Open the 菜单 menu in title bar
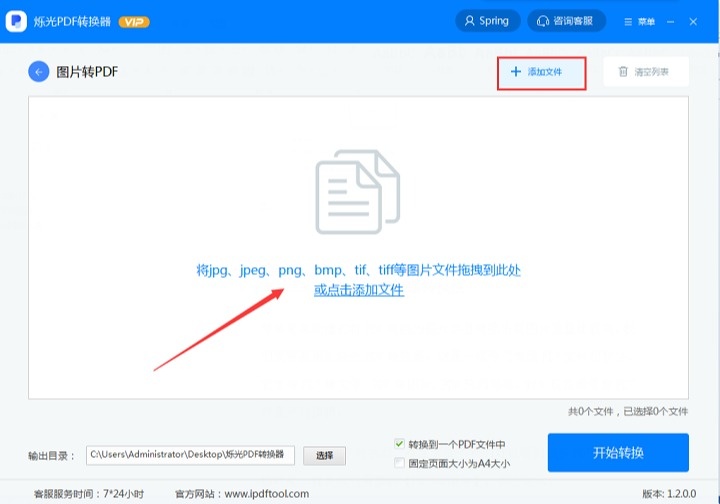Screen dimensions: 720x504 [x=641, y=21]
